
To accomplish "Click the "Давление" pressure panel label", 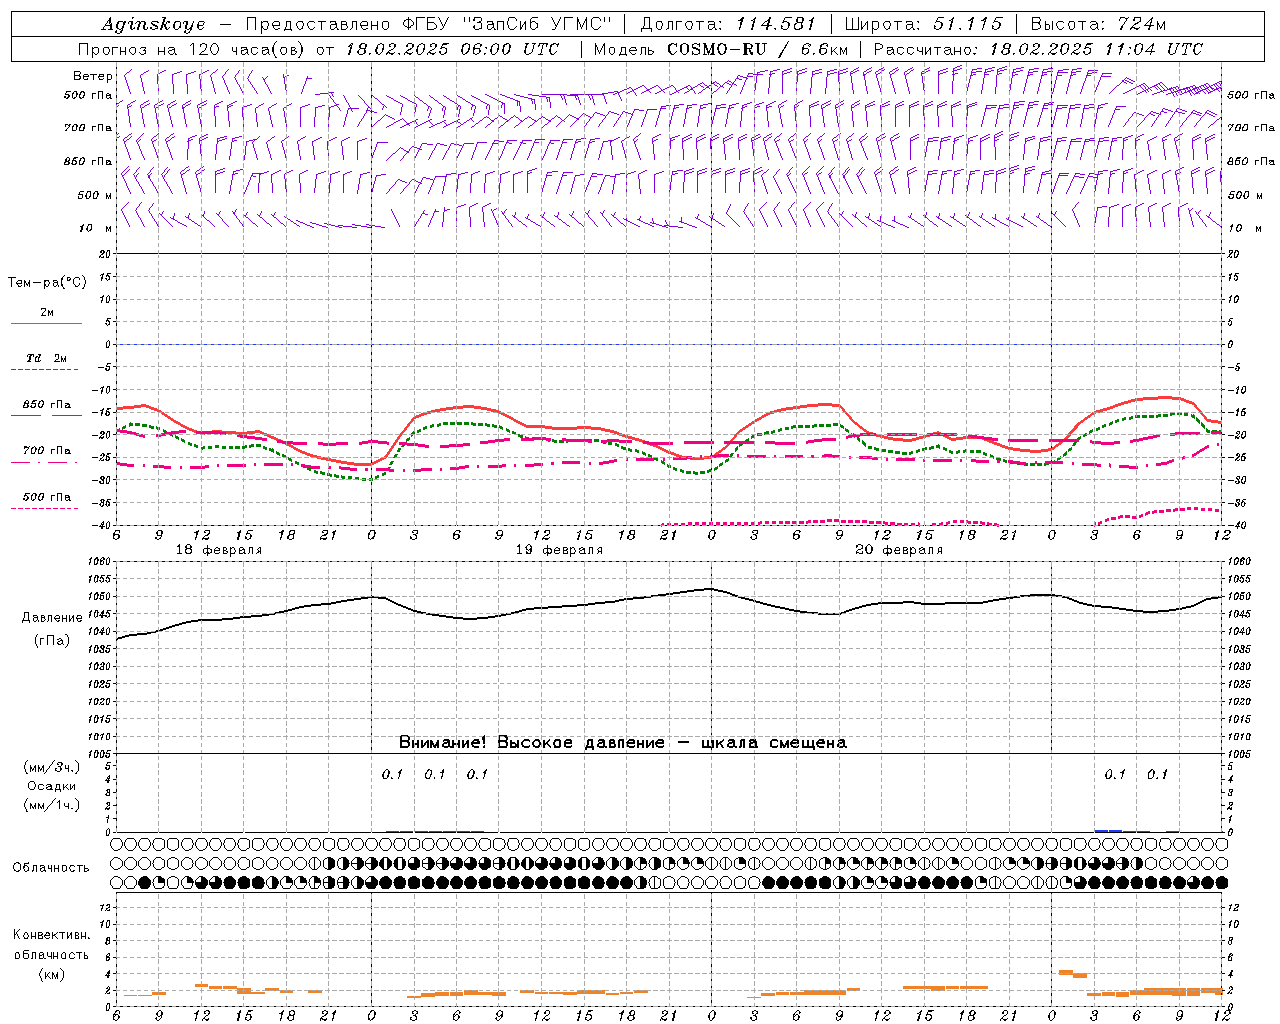I will [x=52, y=618].
